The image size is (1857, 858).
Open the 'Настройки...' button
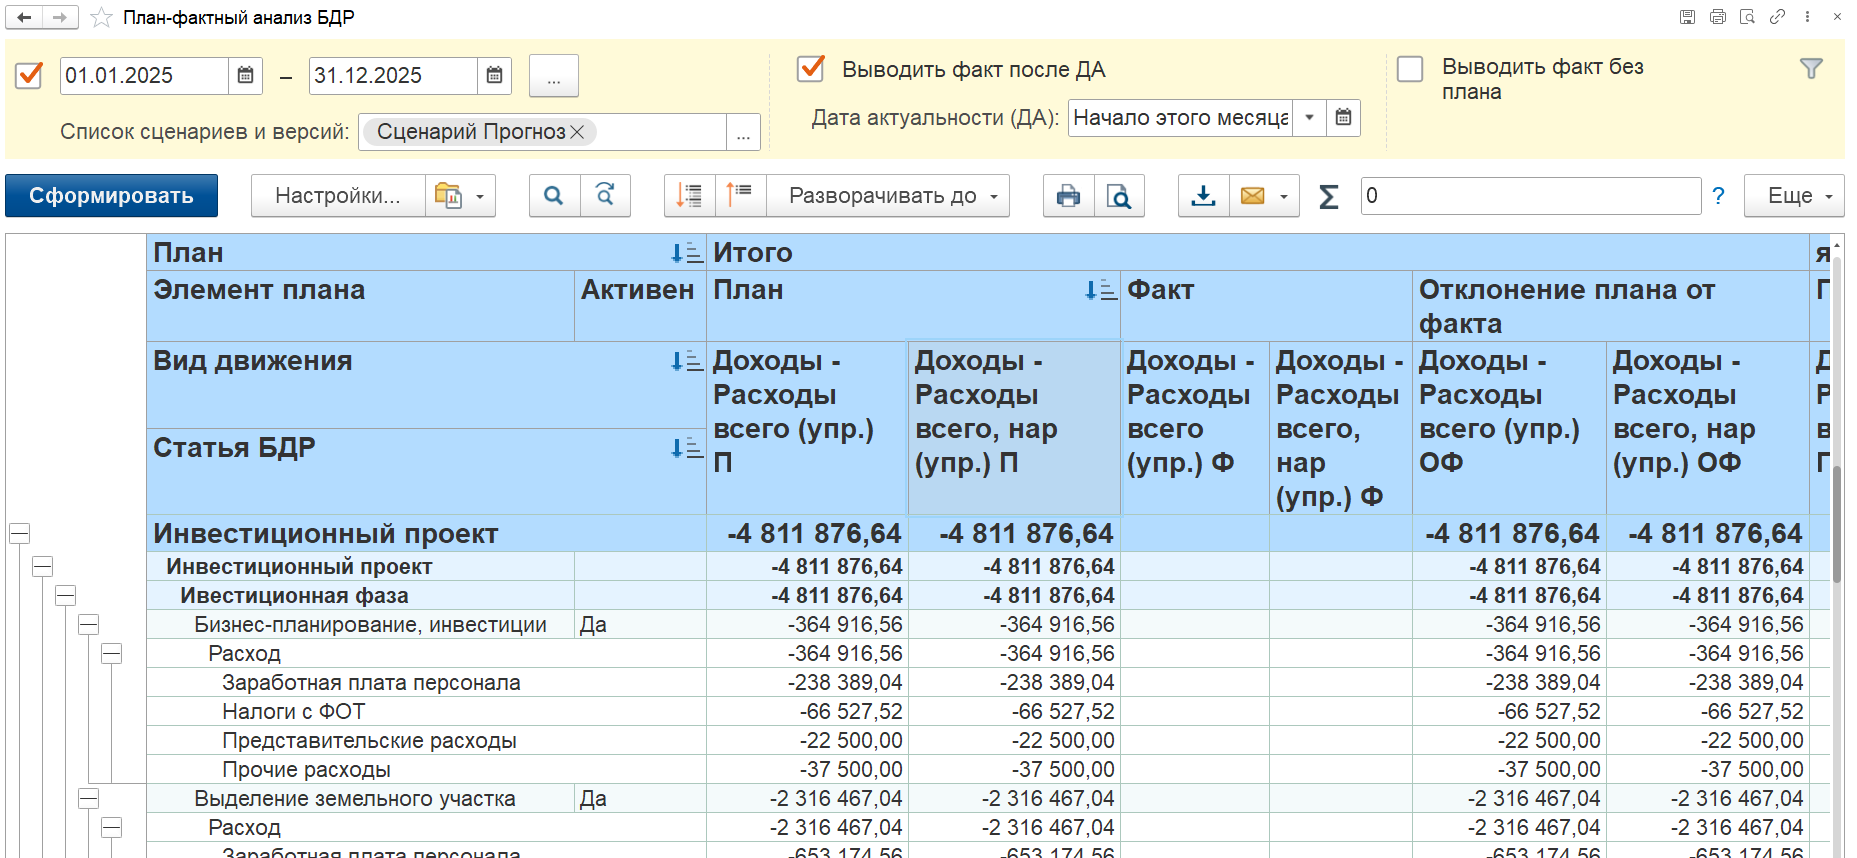[x=337, y=196]
